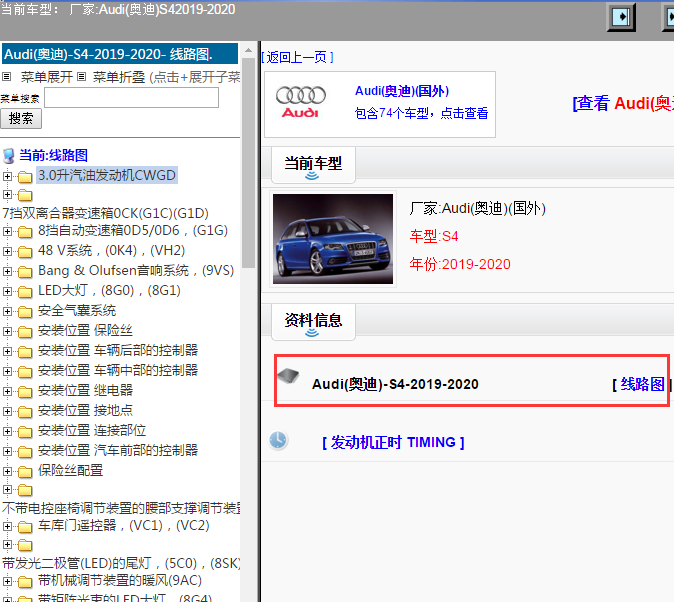Click folder icon for Bang & Olufsen音响系统
Screen dimensions: 674x602
tap(25, 272)
